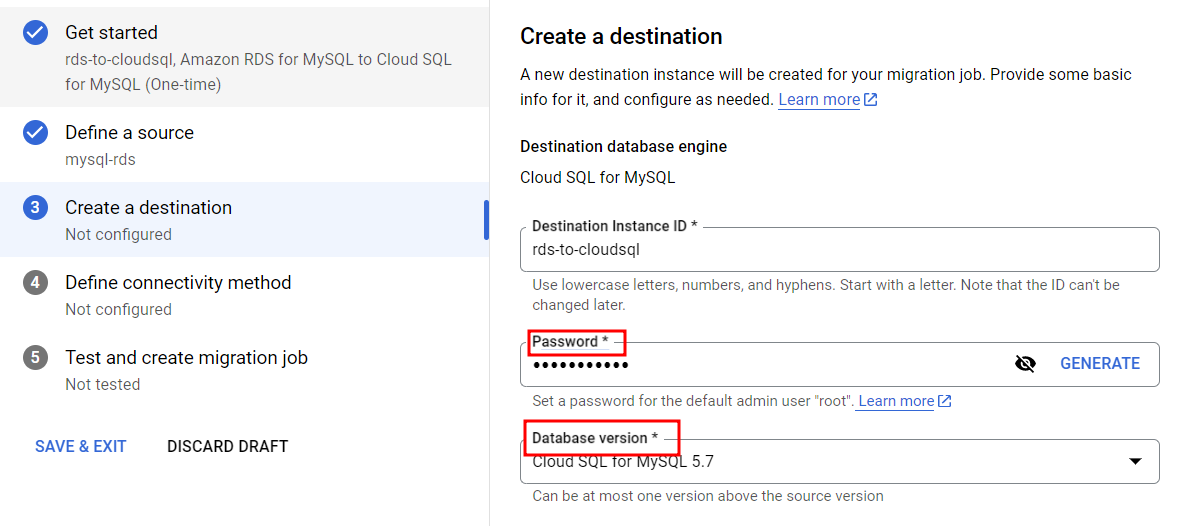Open the Database version dropdown arrow
The width and height of the screenshot is (1196, 526).
[1135, 461]
